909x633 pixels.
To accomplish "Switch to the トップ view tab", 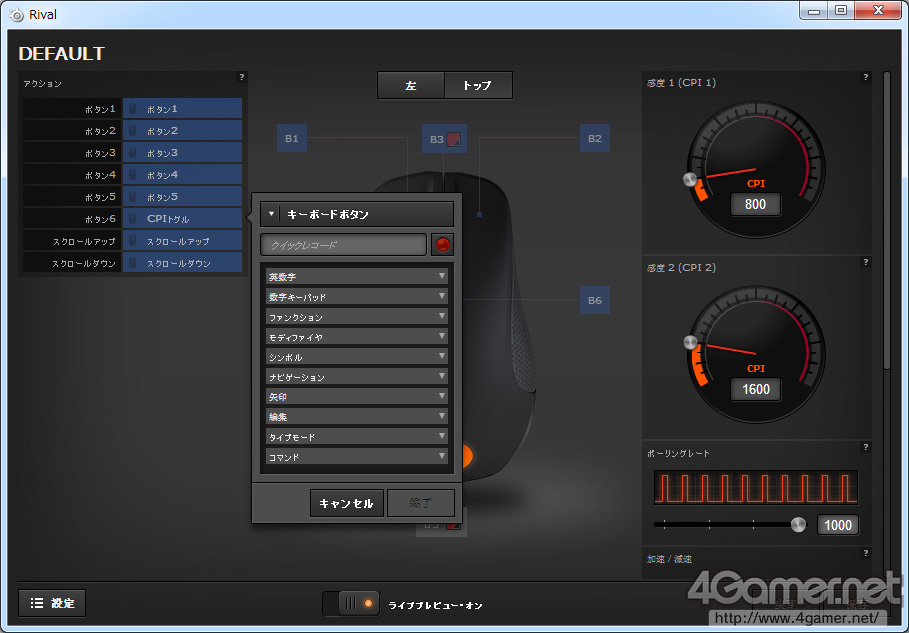I will [x=478, y=85].
